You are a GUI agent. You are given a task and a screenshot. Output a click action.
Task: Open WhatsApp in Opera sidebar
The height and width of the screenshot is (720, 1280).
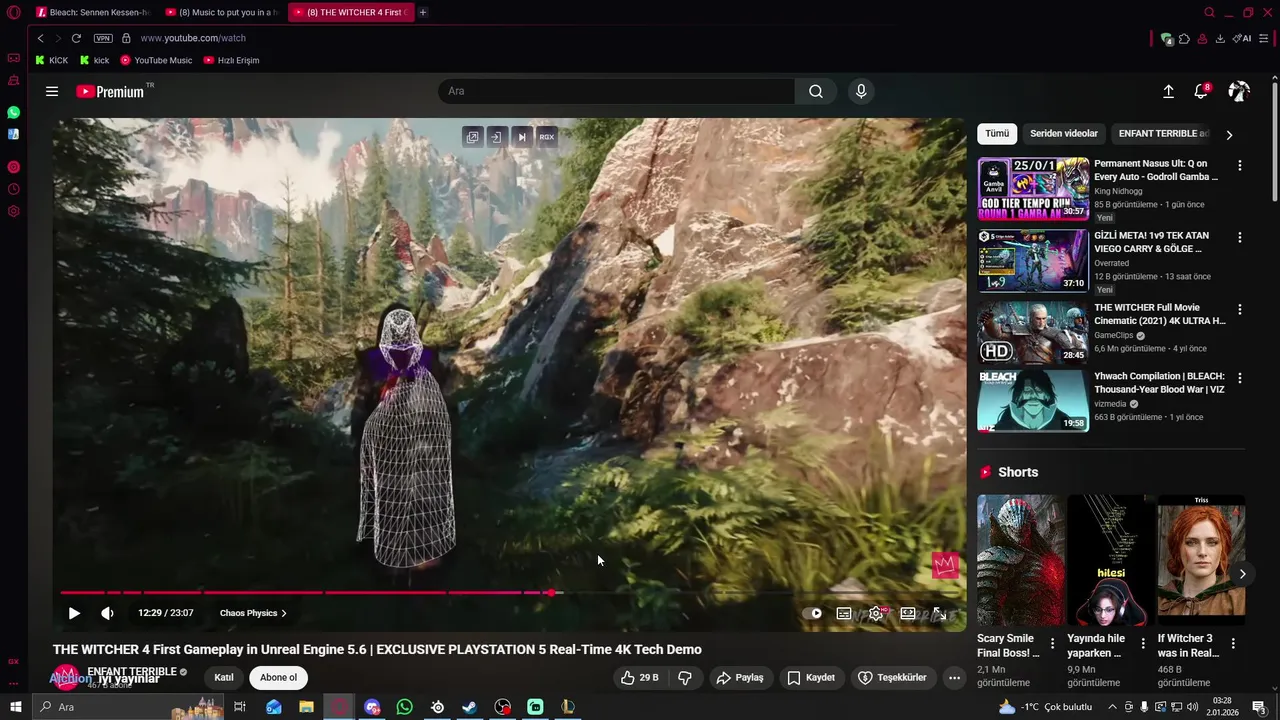click(14, 113)
